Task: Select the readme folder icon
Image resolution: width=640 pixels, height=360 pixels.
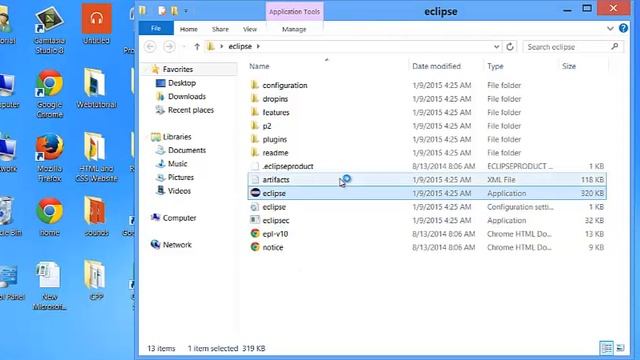Action: pos(255,152)
